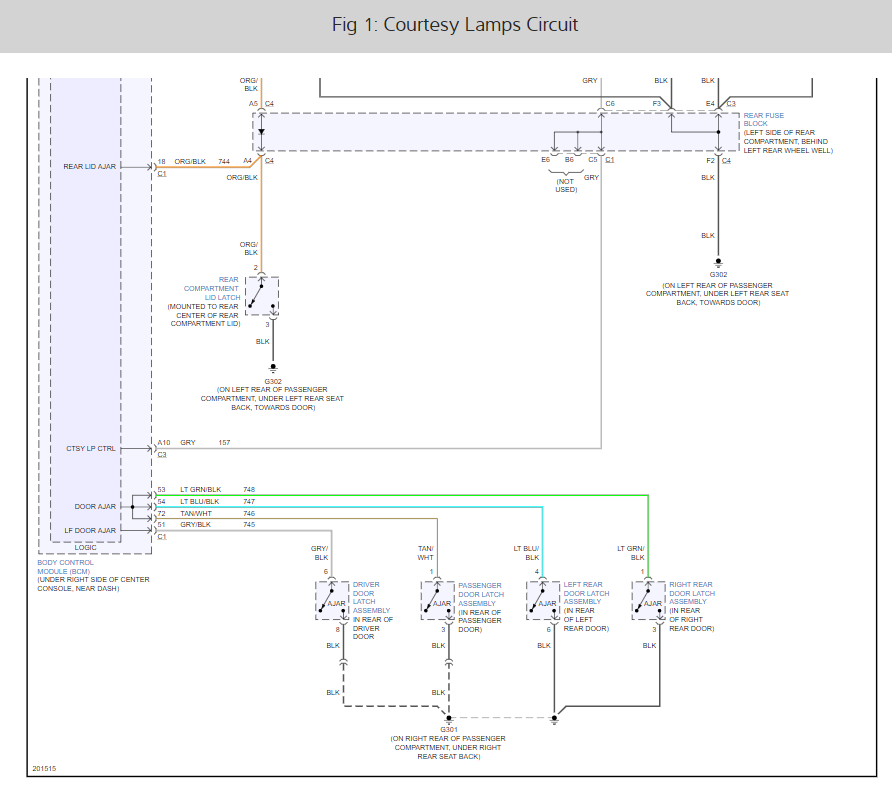Click the NOT USED terminals label

click(x=566, y=184)
